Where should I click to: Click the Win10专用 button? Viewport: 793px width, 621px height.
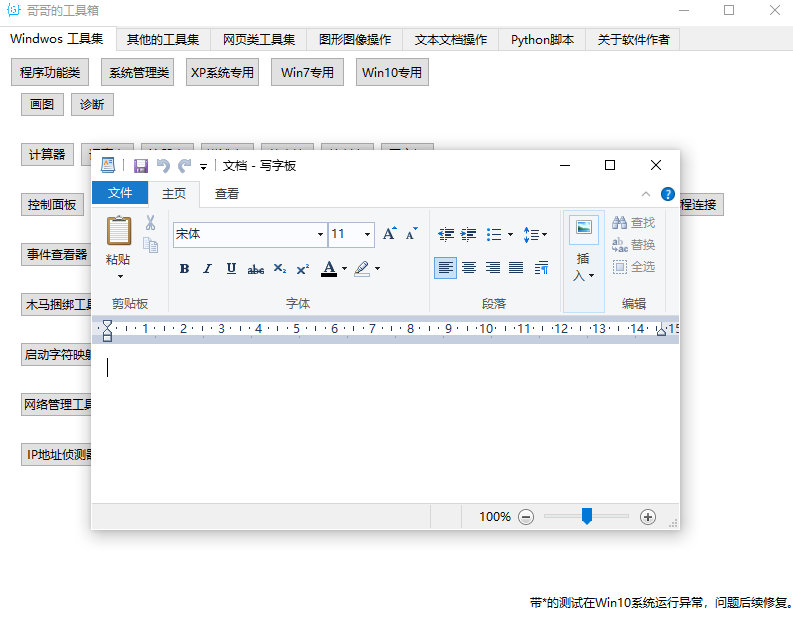[x=392, y=72]
